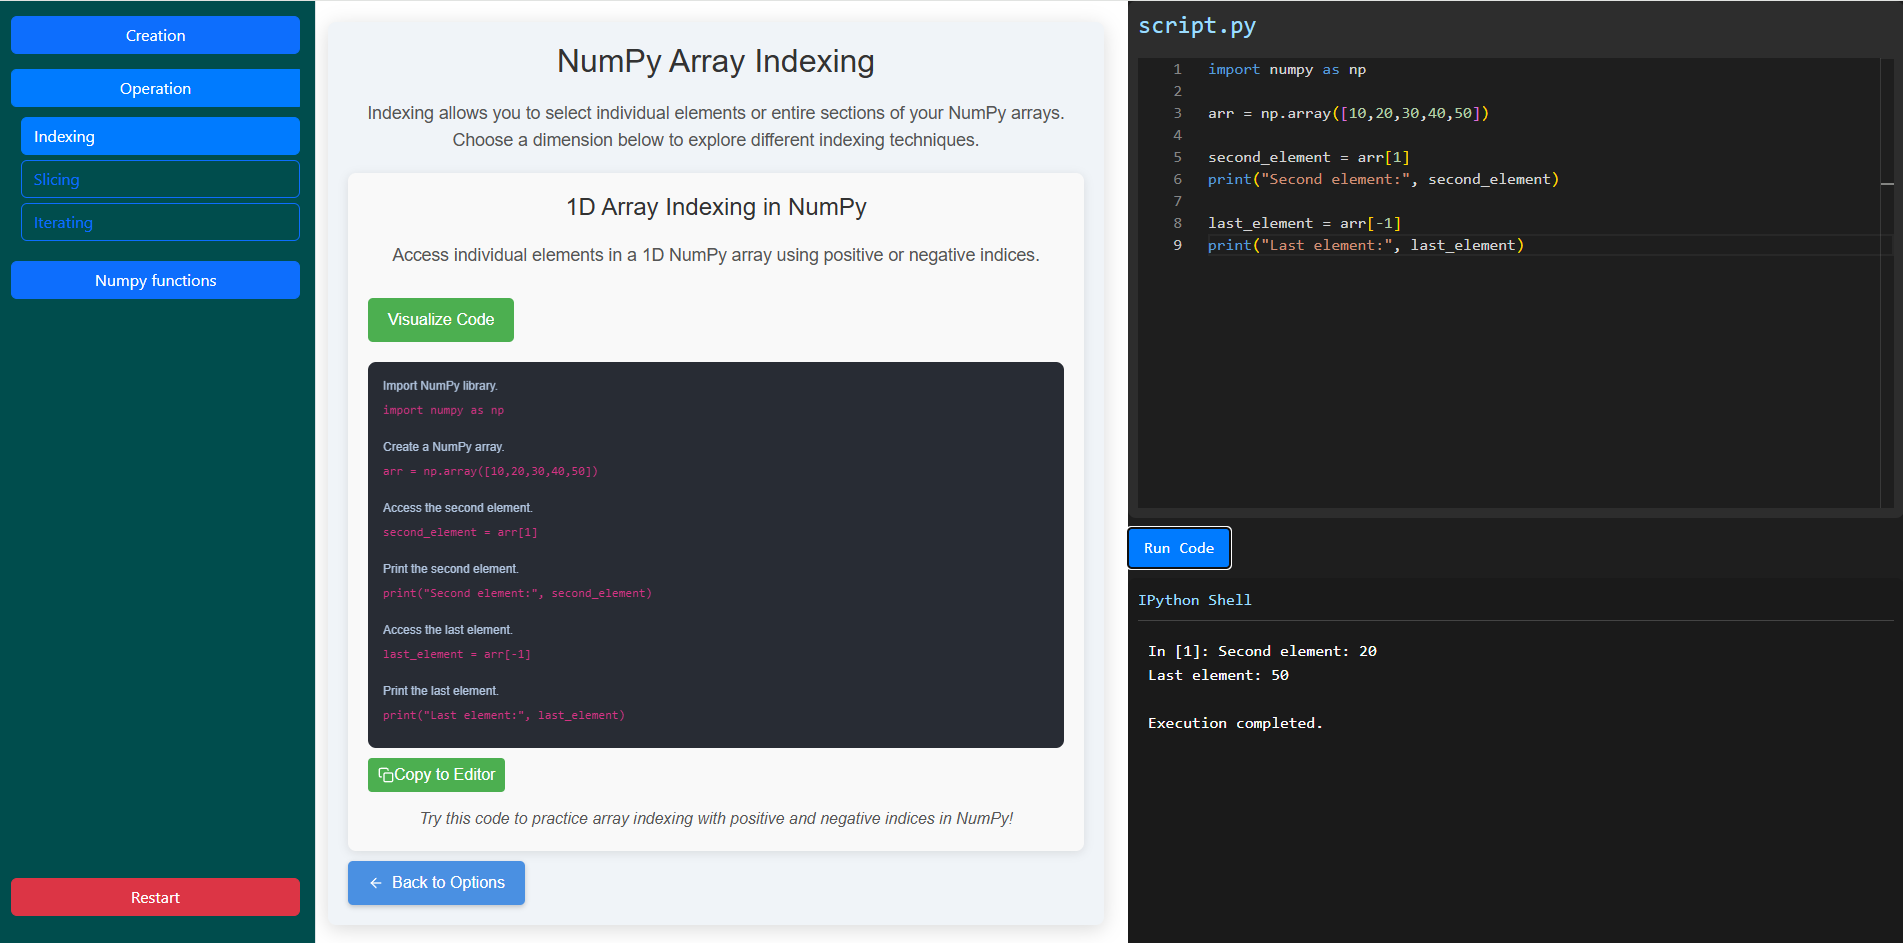
Task: Hit the red Restart button
Action: pos(155,897)
